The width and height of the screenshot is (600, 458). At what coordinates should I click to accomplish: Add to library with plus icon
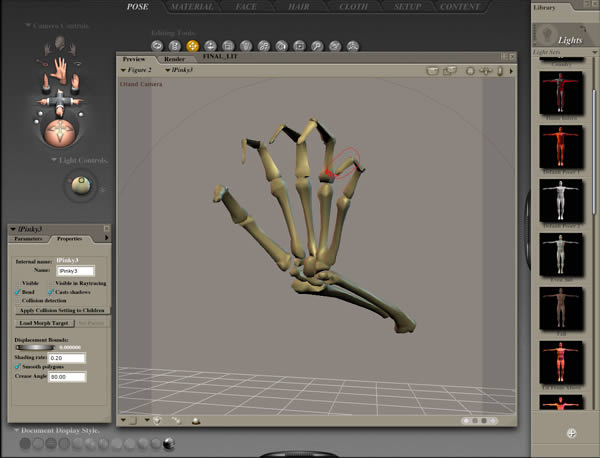(x=571, y=433)
